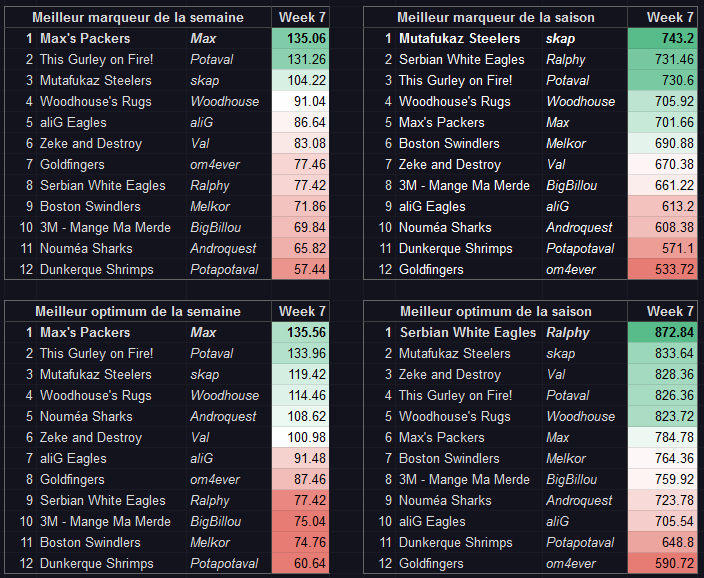
Task: Select the 135.56 weekly optimum cell
Action: pyautogui.click(x=300, y=332)
